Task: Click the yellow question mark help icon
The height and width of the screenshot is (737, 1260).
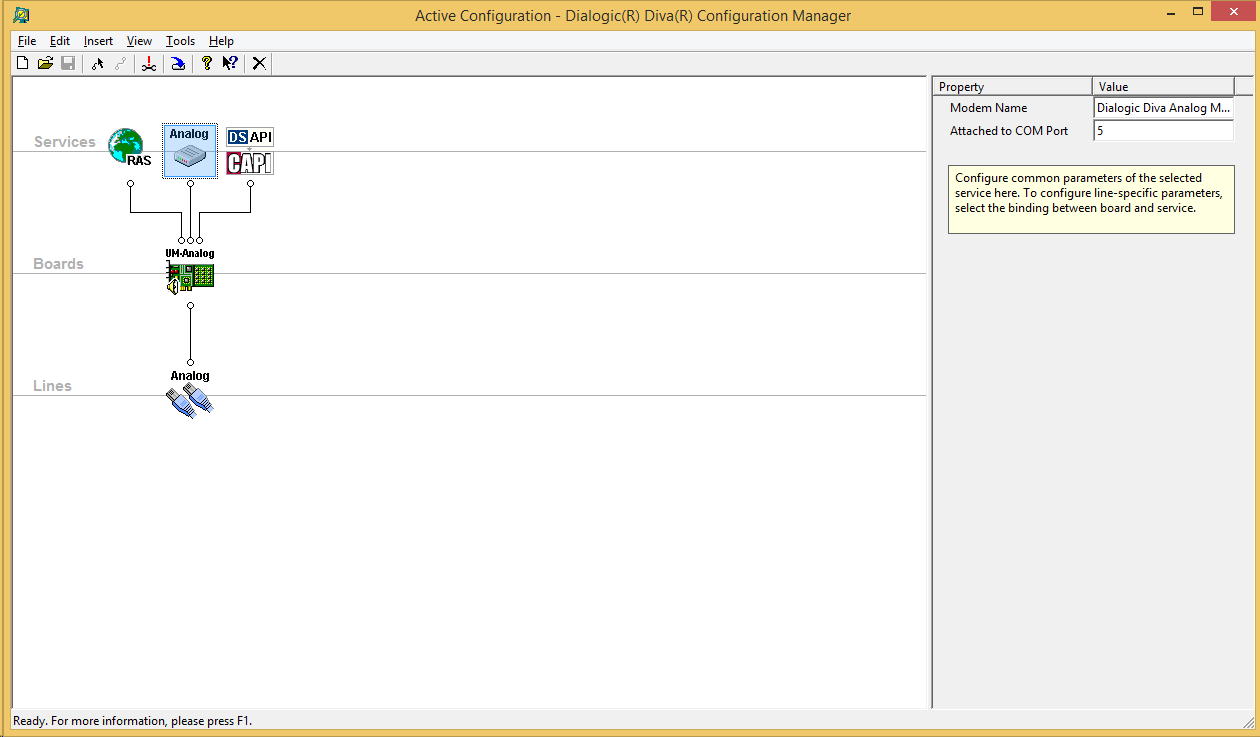Action: (x=207, y=64)
